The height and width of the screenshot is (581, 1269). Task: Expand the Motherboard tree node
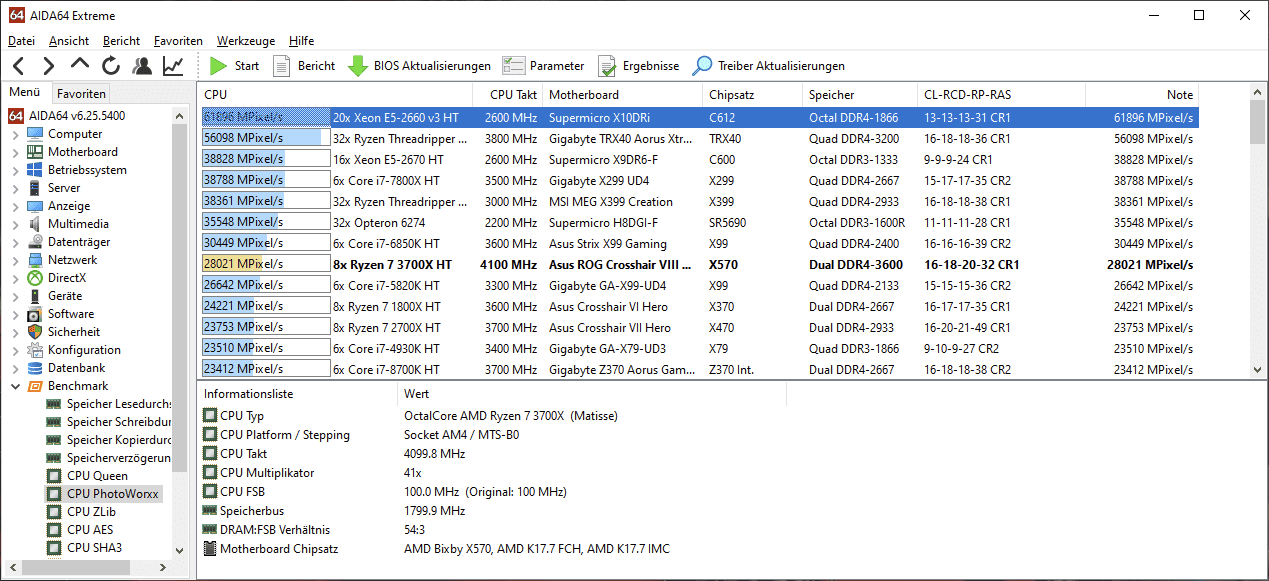click(15, 152)
